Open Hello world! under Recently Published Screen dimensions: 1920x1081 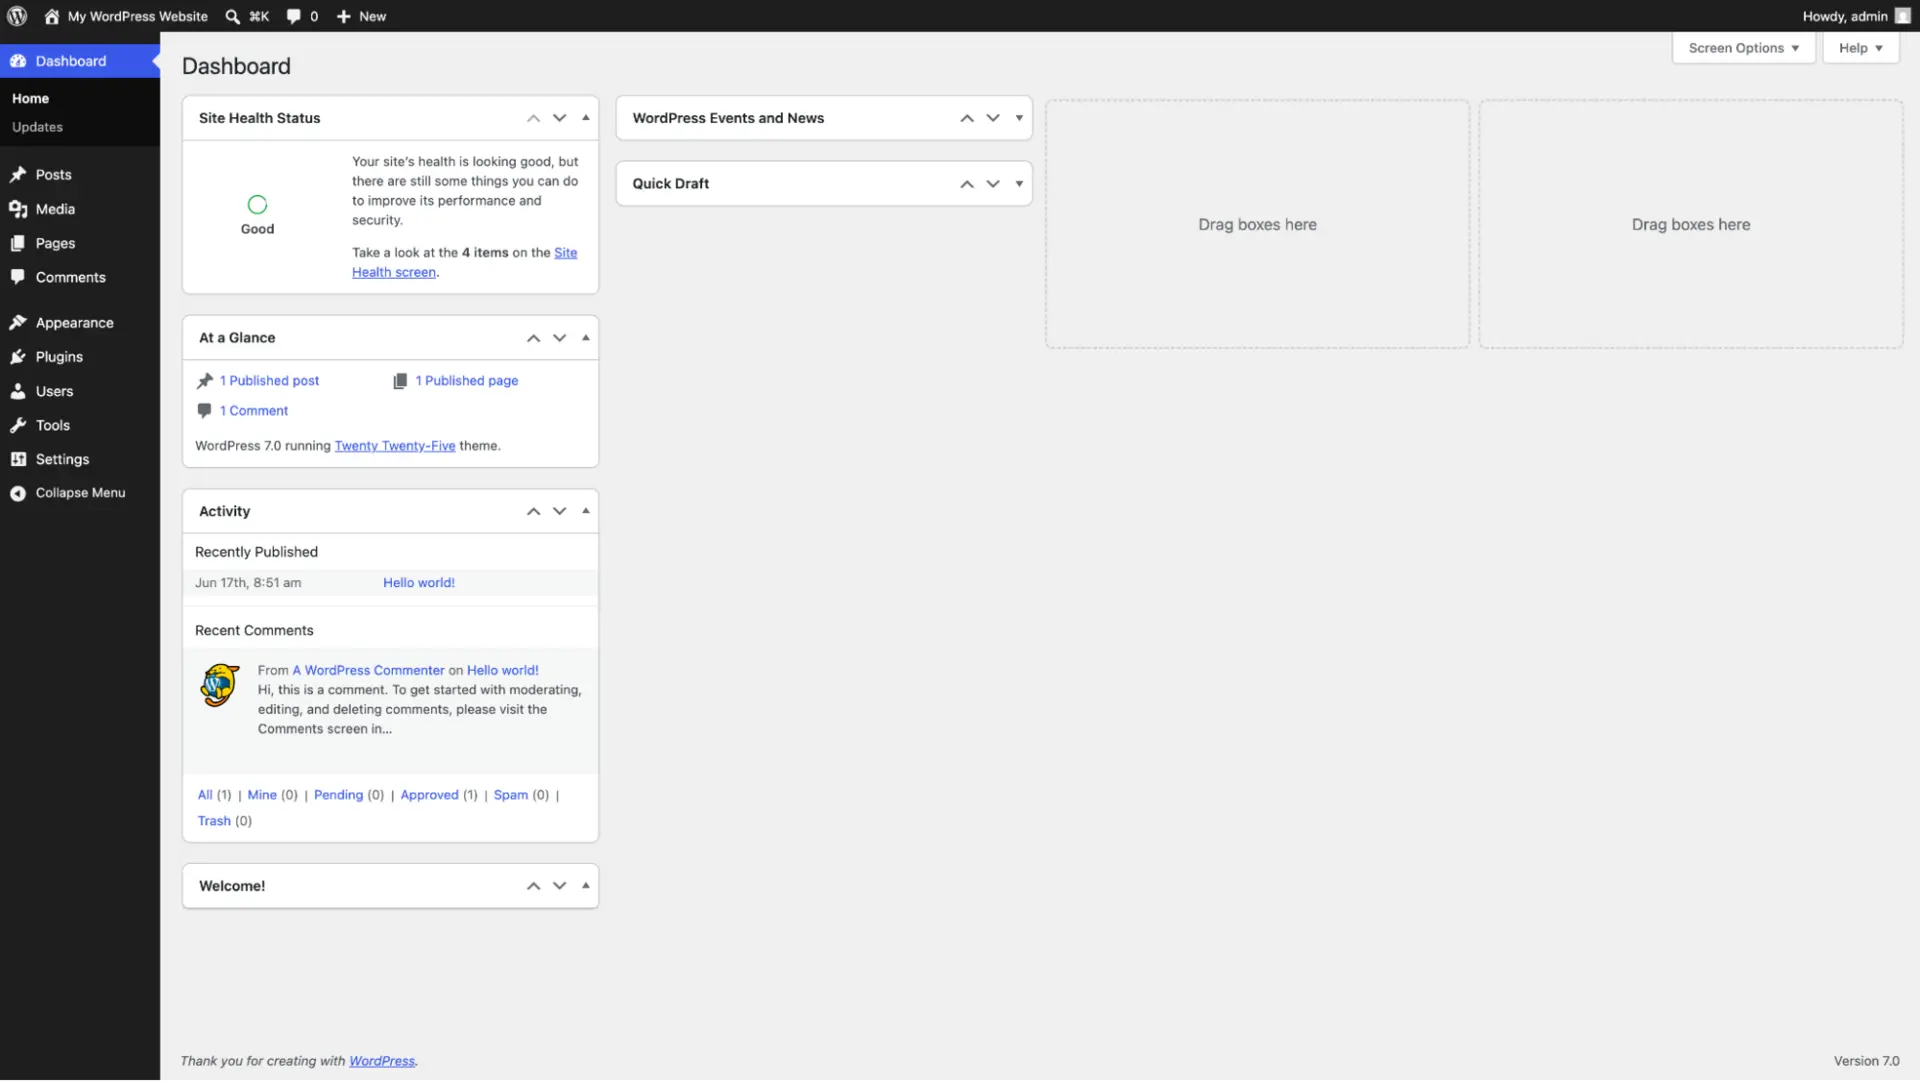419,583
